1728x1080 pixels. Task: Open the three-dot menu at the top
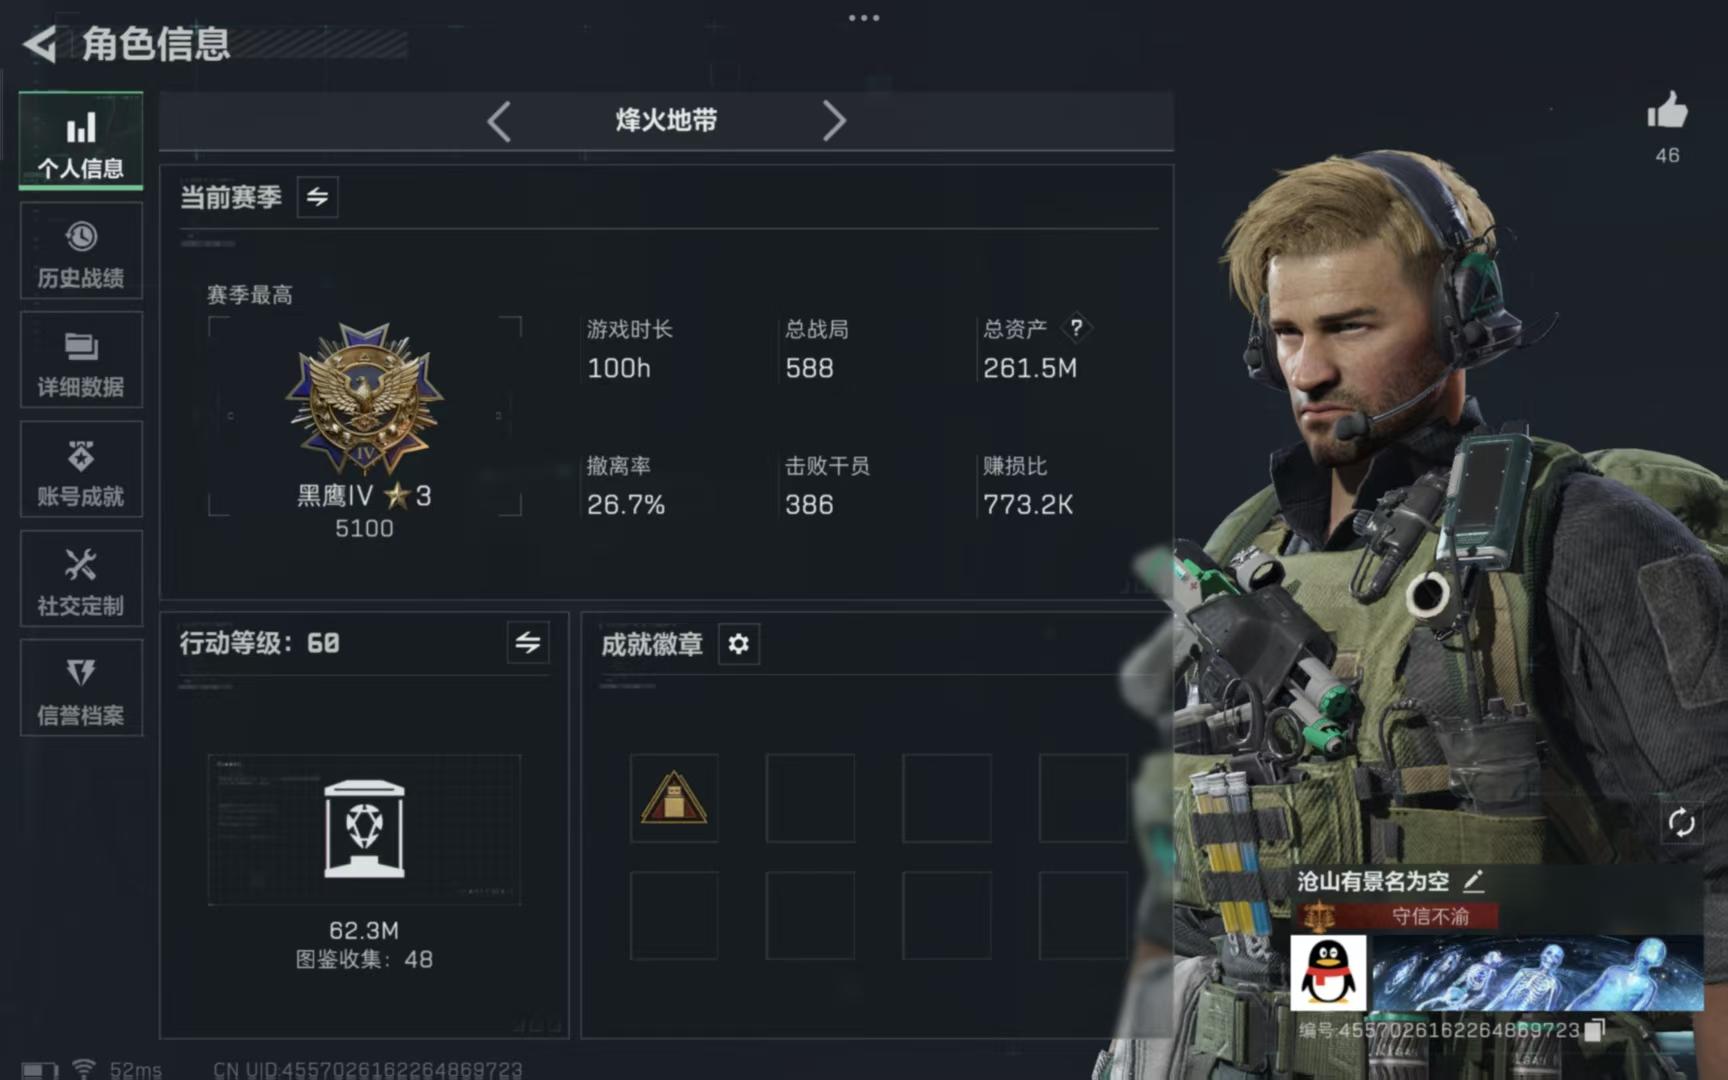tap(864, 18)
